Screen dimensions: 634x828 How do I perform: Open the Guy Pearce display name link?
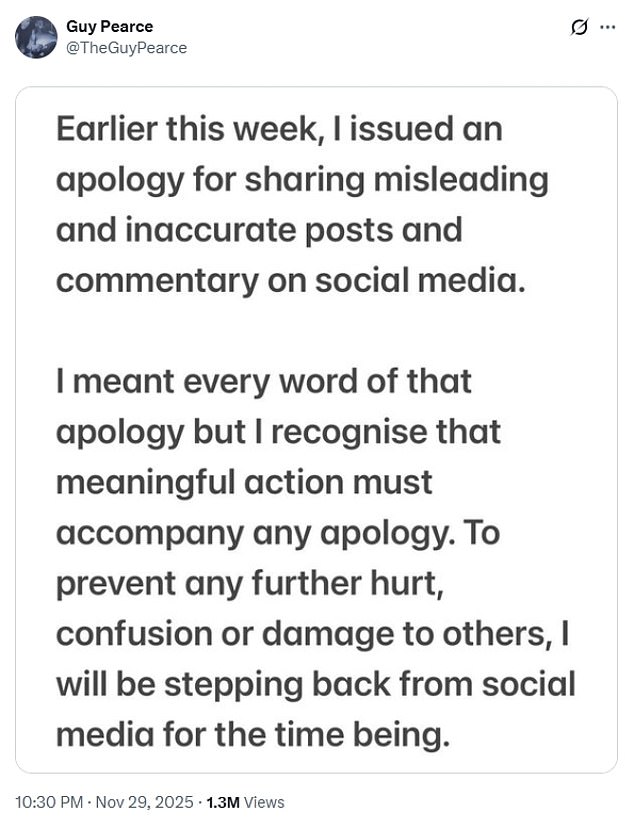tap(110, 26)
